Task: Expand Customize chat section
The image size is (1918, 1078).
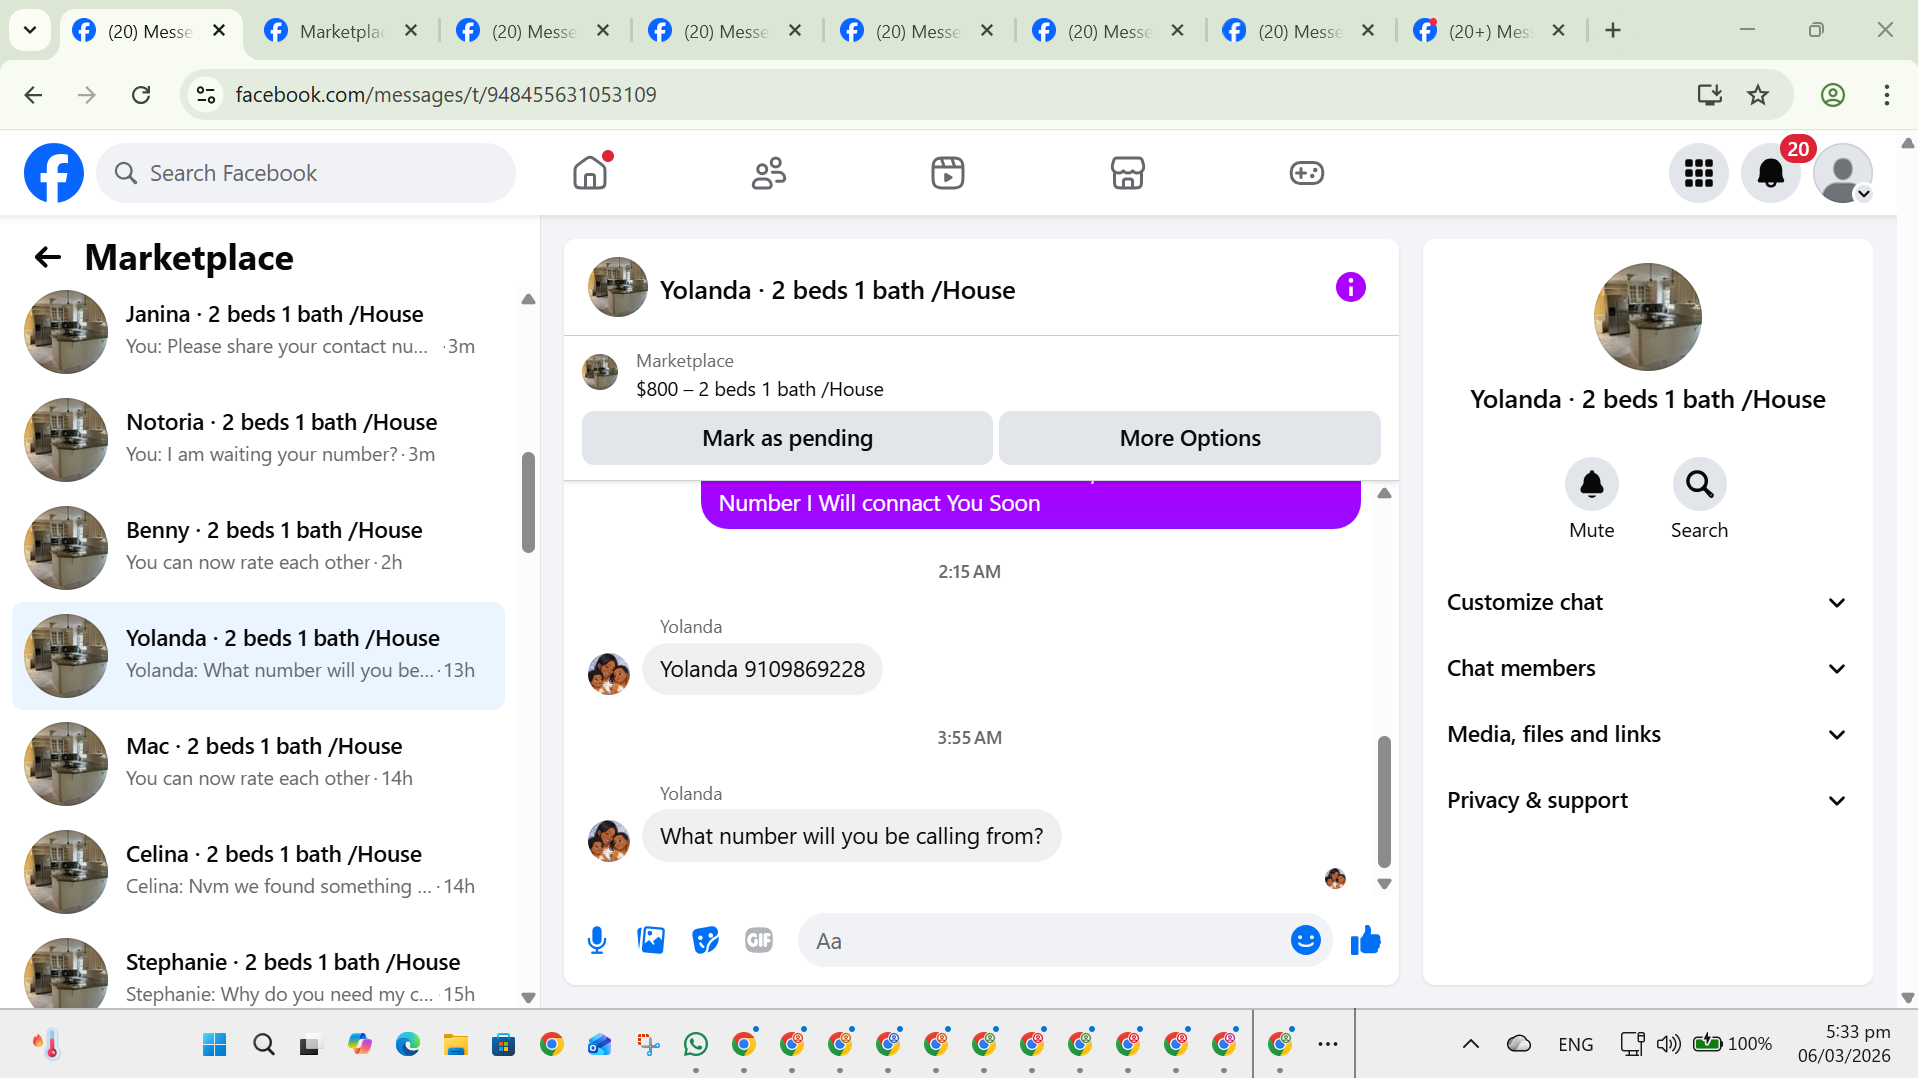Action: [x=1646, y=602]
